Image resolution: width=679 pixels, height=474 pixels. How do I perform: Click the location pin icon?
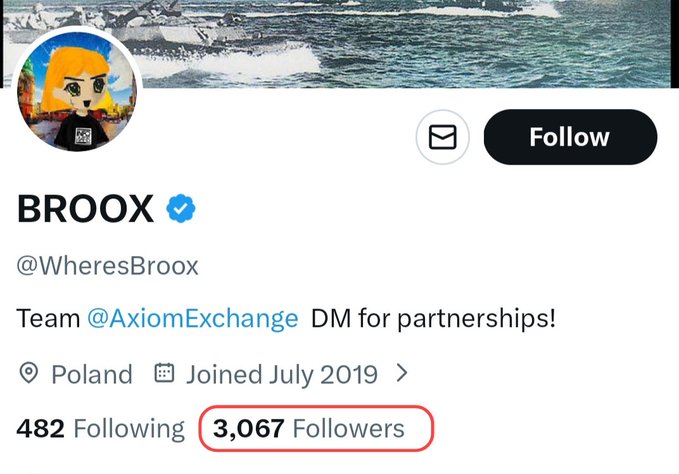tap(29, 374)
